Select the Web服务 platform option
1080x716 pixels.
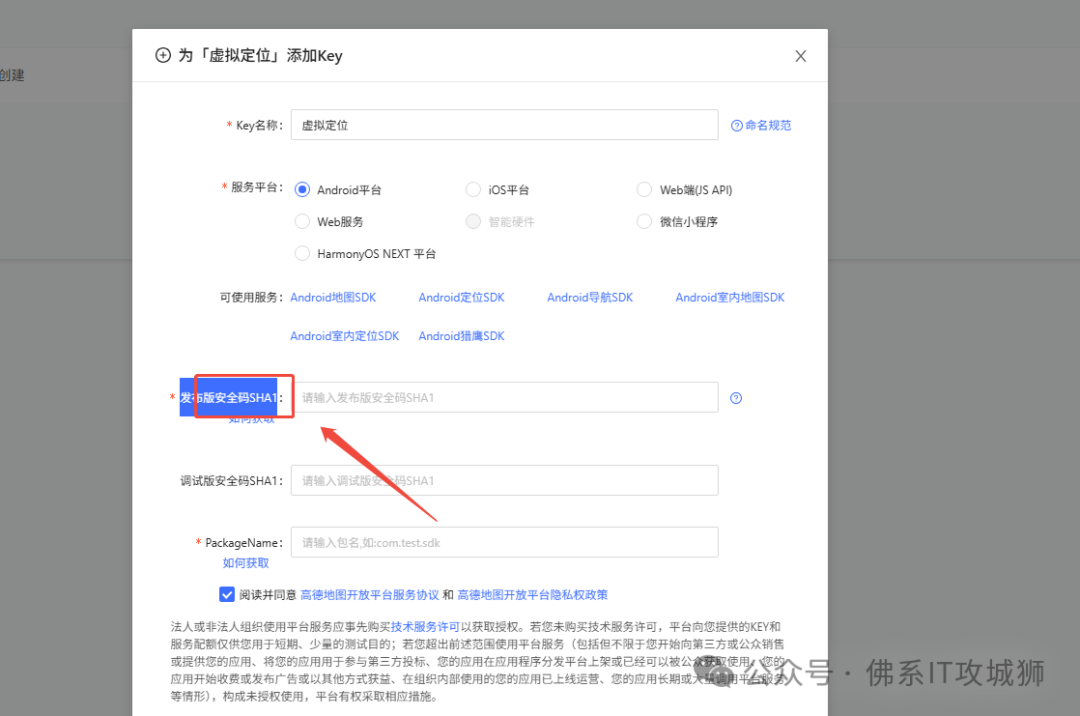tap(302, 221)
